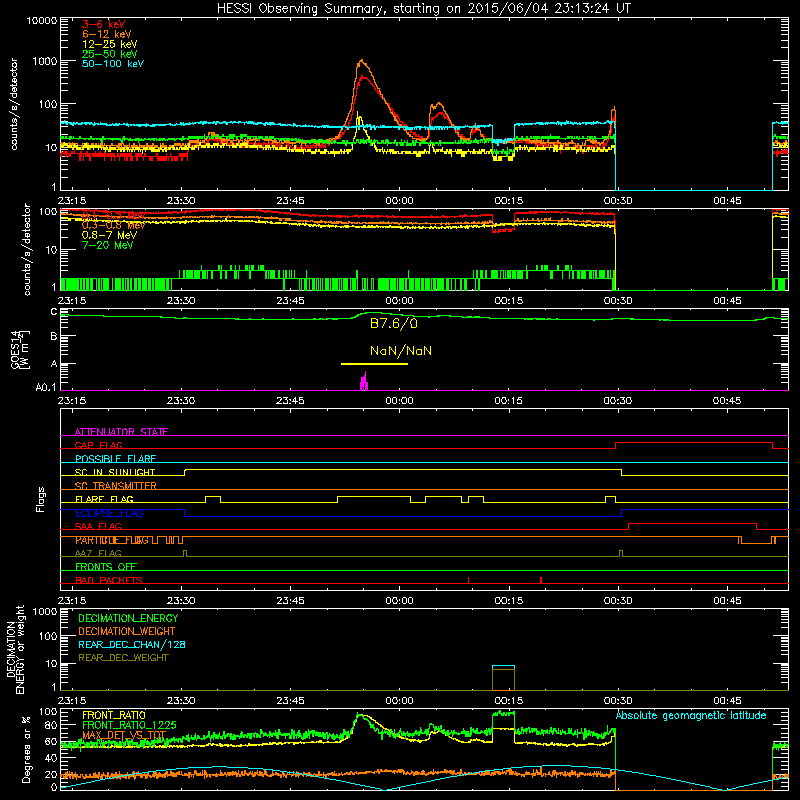Click the Degrees or % axis title
Image resolution: width=800 pixels, height=800 pixels.
(26, 749)
